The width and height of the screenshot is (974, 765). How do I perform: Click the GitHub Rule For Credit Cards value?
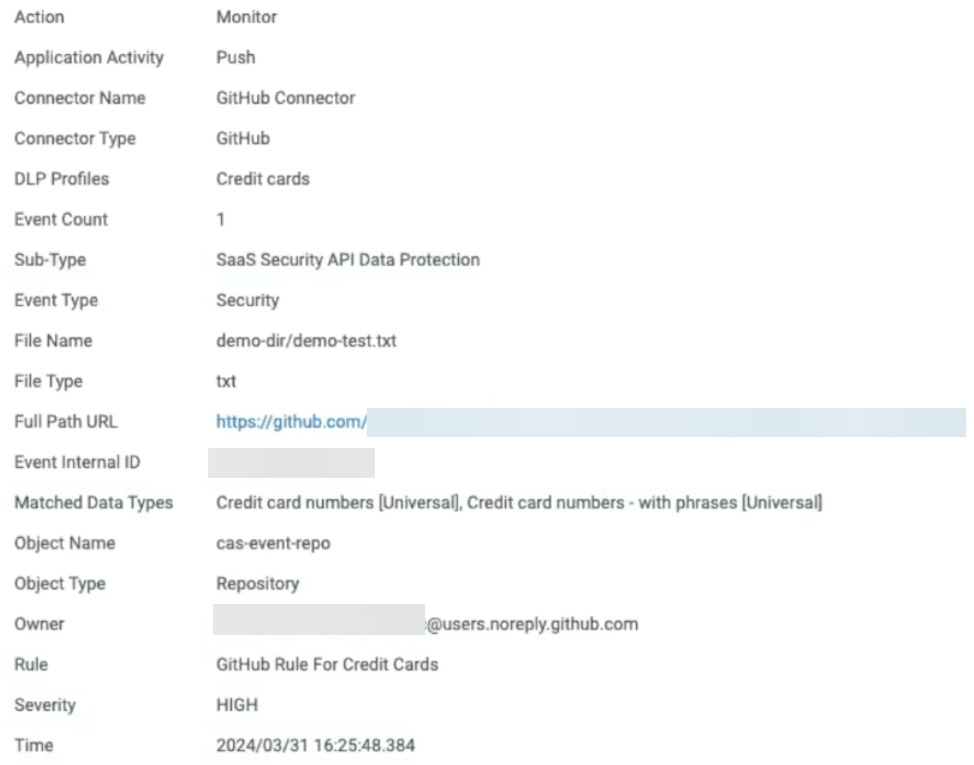[x=327, y=664]
